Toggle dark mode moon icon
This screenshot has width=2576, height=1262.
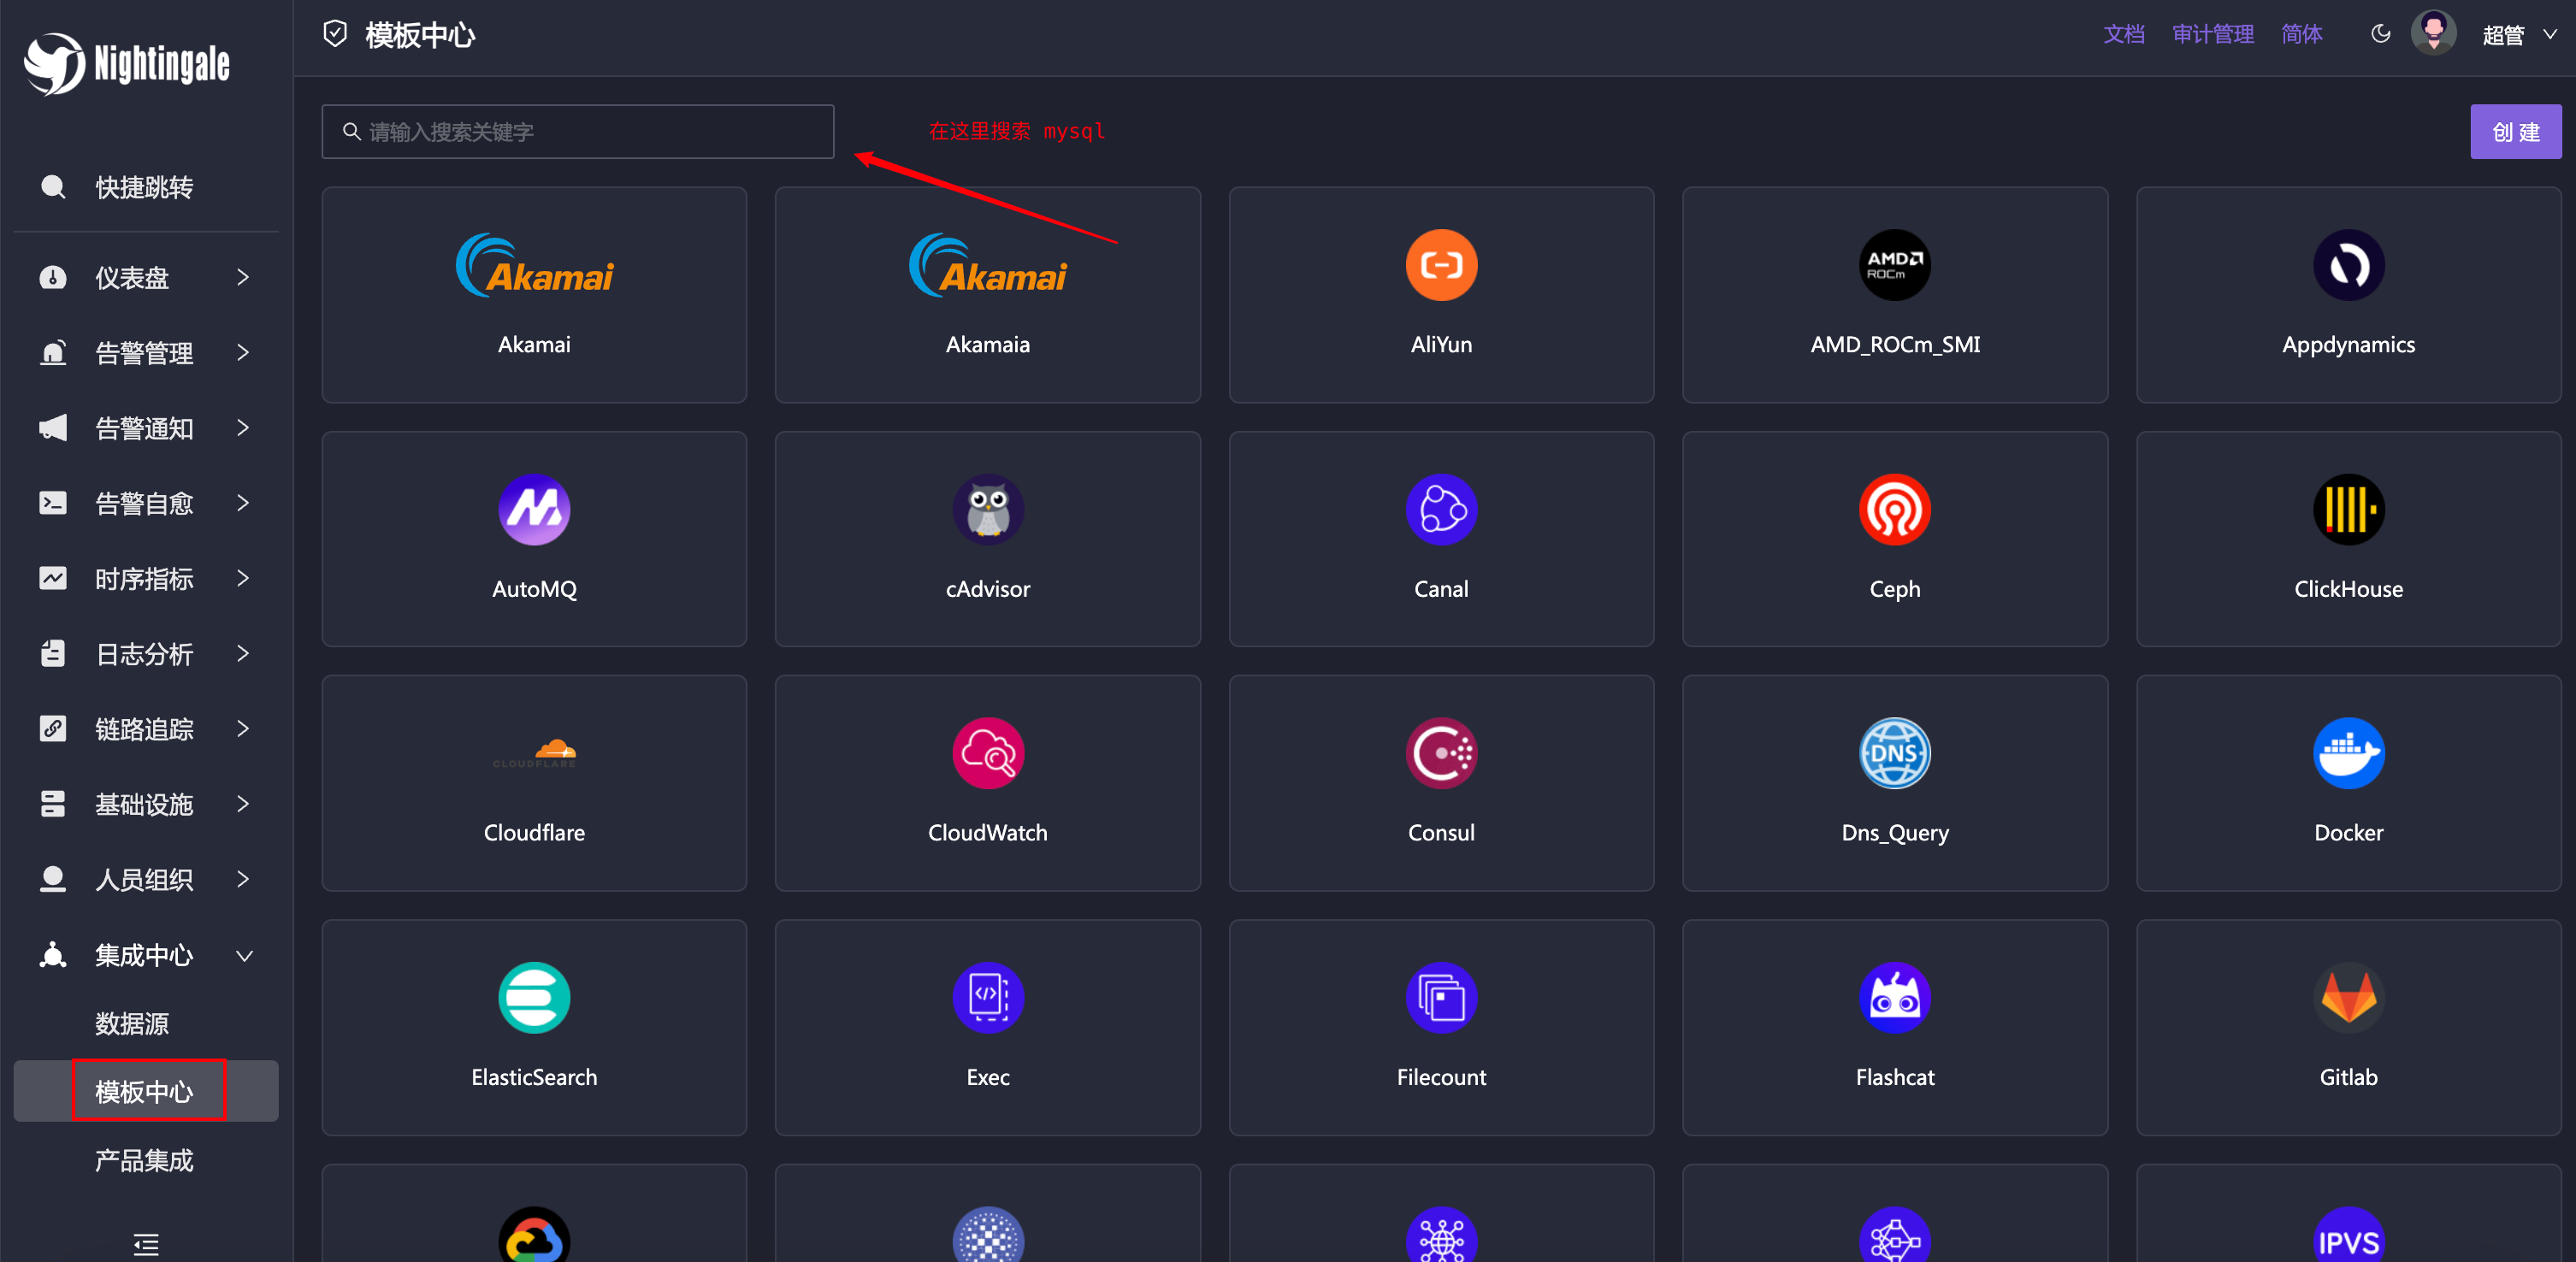click(2380, 34)
